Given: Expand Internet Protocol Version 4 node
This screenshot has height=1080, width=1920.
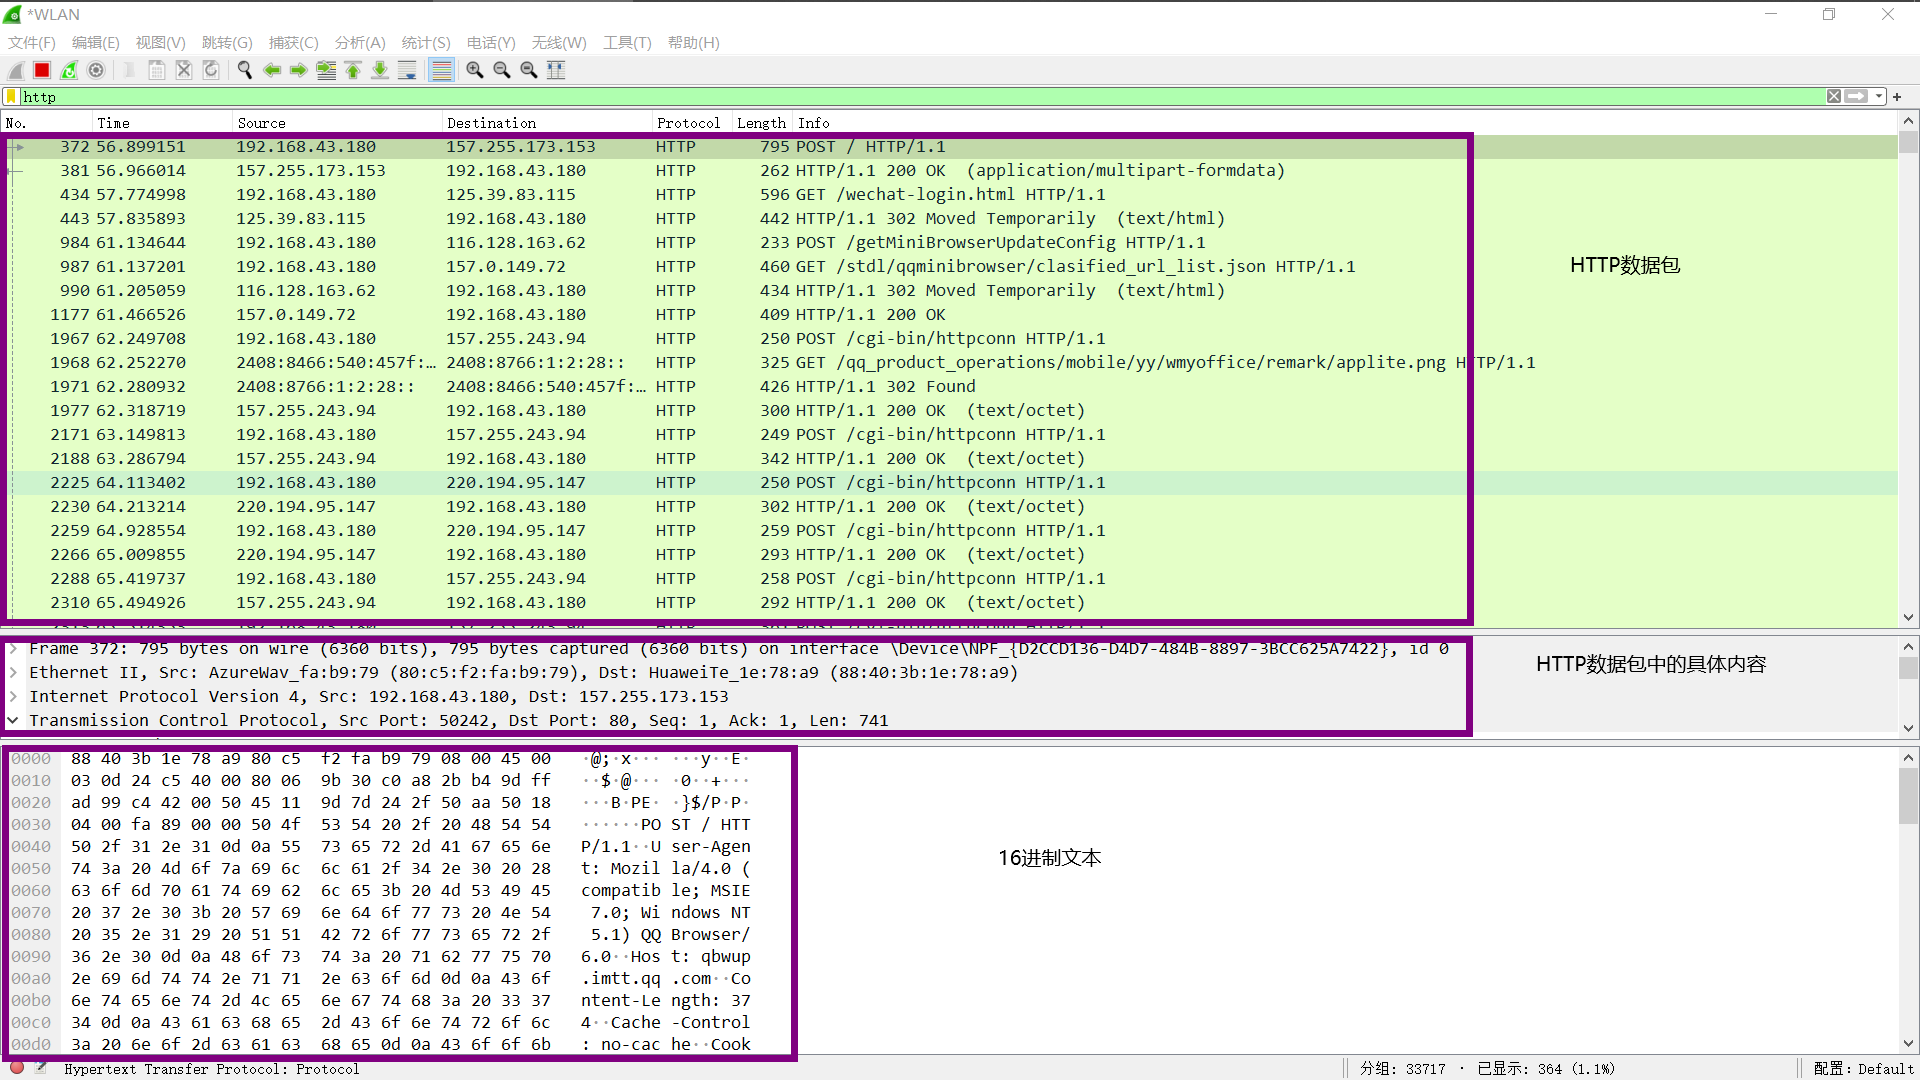Looking at the screenshot, I should [x=14, y=697].
